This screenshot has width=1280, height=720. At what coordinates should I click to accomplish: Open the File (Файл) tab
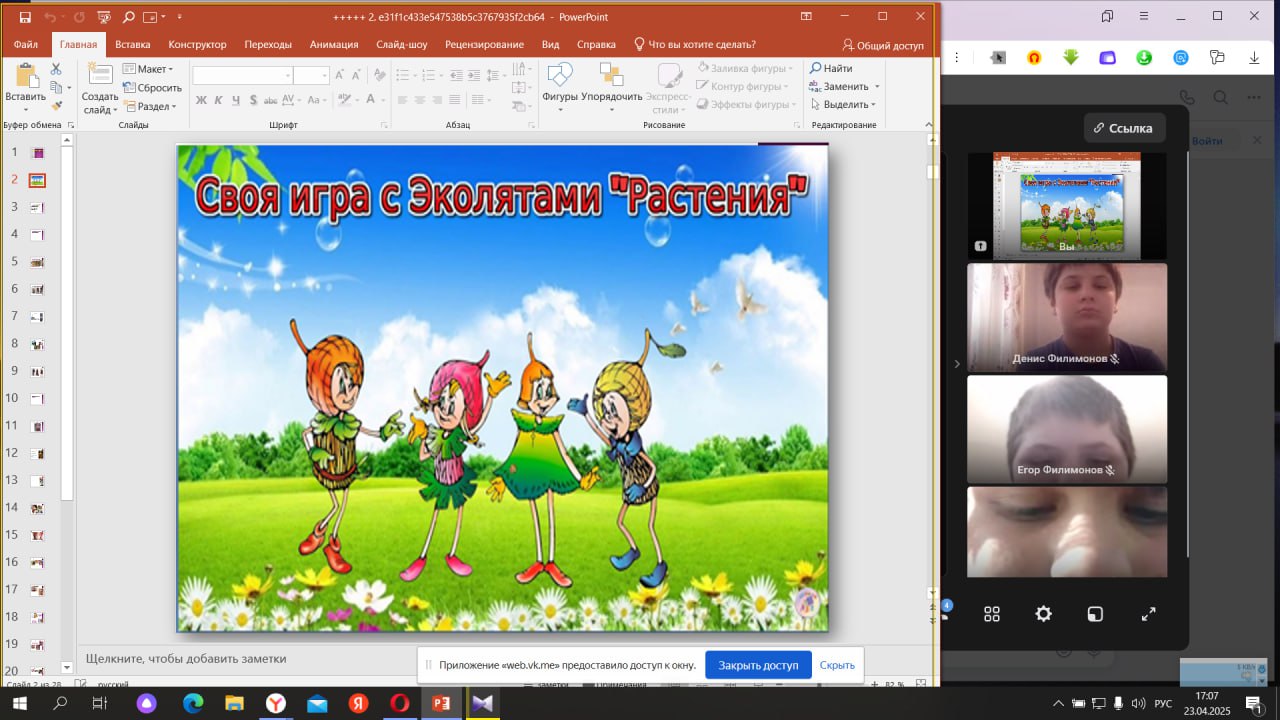click(26, 44)
